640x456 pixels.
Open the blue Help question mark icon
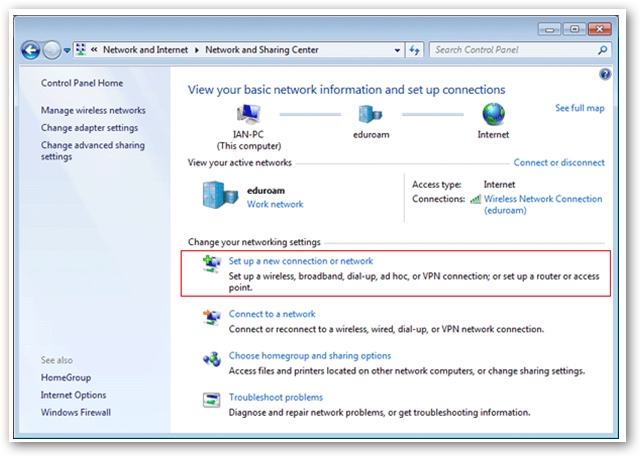pos(605,74)
